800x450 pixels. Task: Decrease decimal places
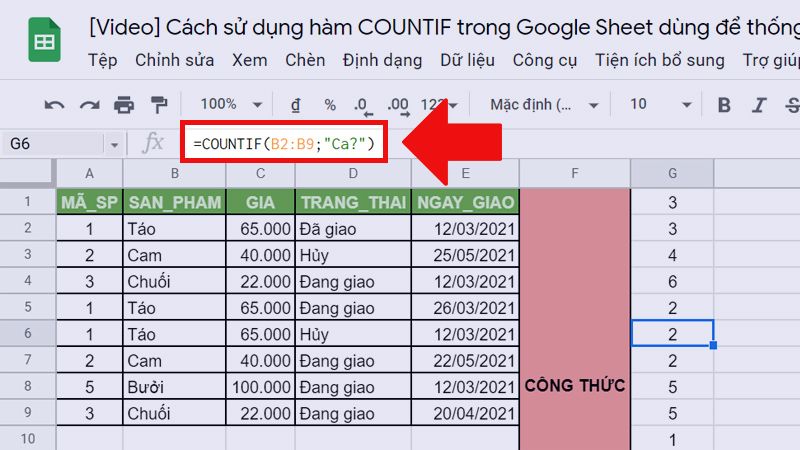click(x=364, y=105)
